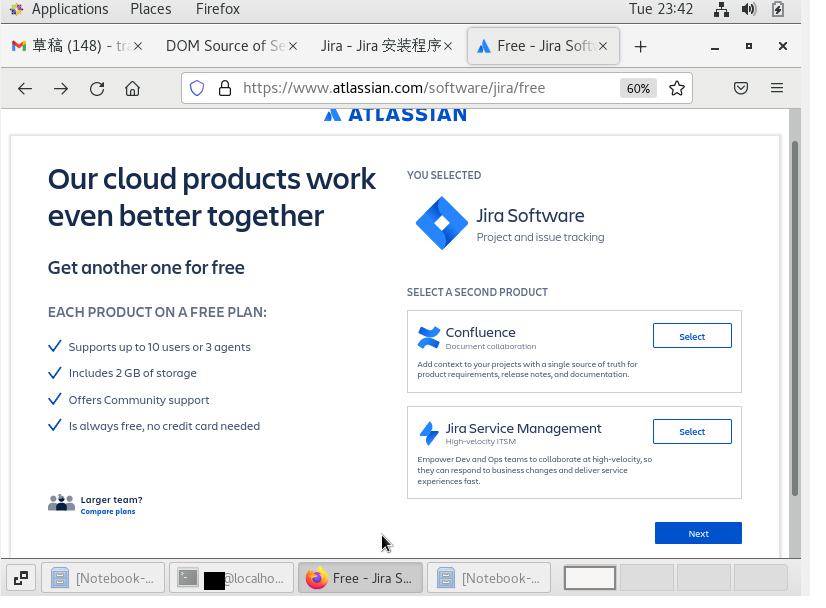Switch to first Notebook taskbar window
This screenshot has width=826, height=608.
[103, 578]
